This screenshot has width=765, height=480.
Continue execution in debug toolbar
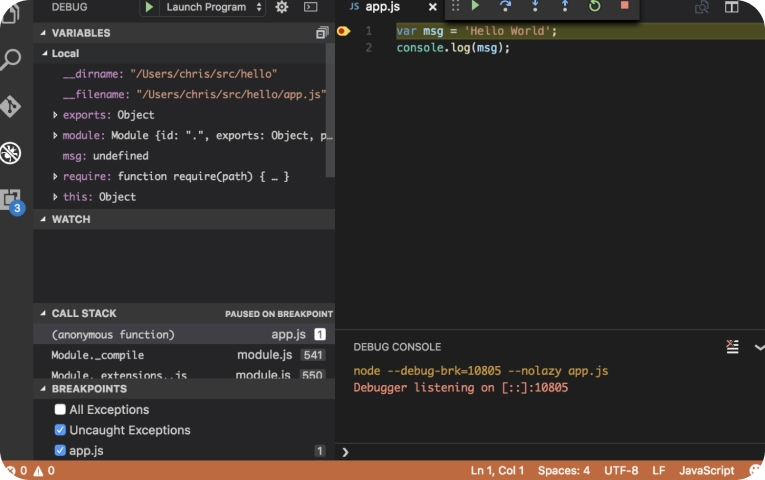(x=475, y=6)
